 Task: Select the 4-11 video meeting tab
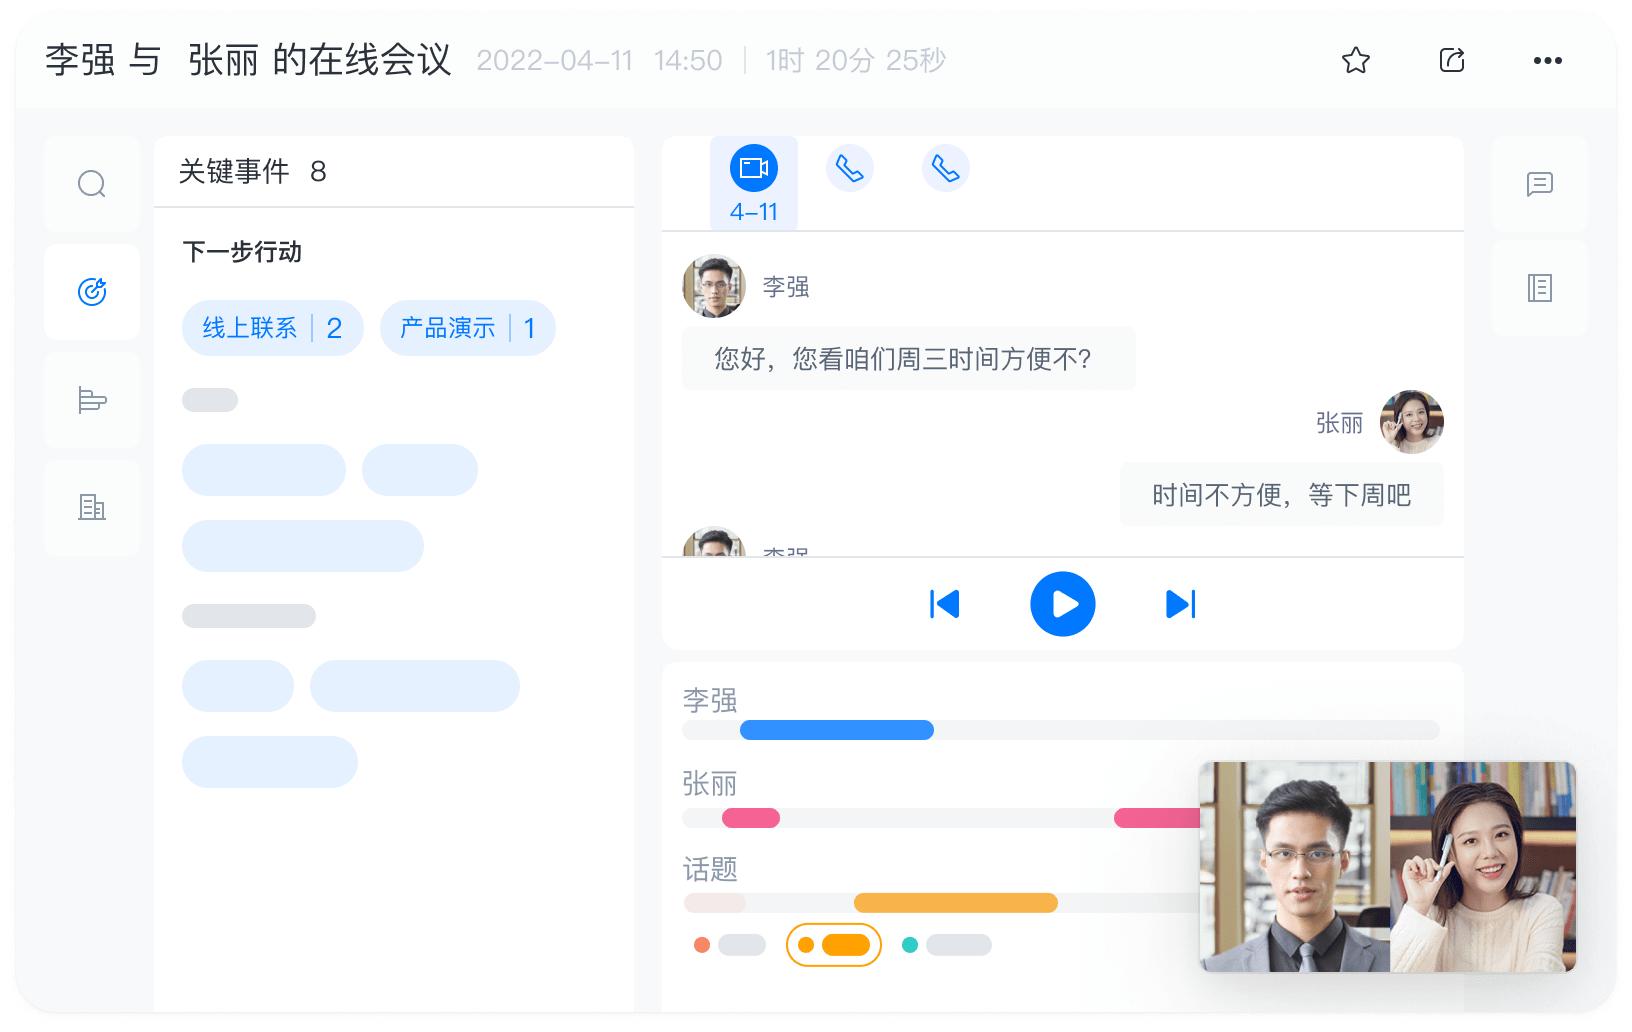[x=754, y=183]
